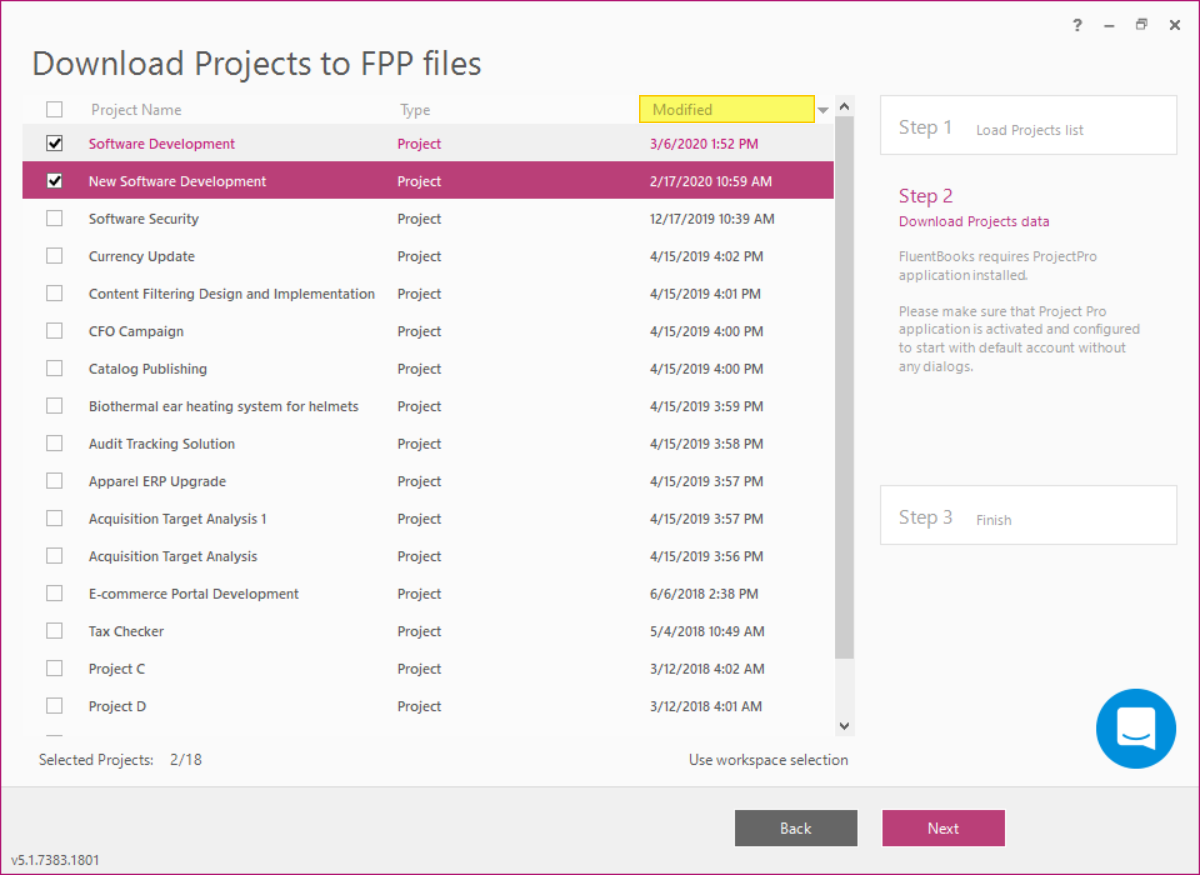Viewport: 1200px width, 875px height.
Task: Check the Software Security checkbox
Action: point(54,219)
